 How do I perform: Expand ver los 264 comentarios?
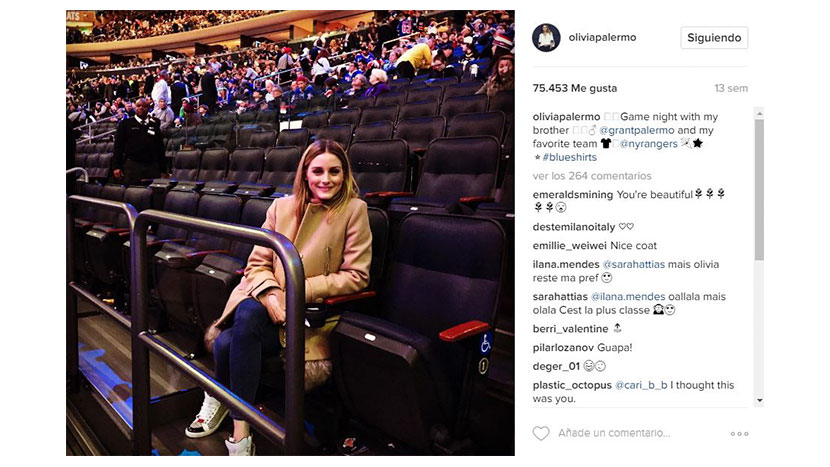tap(592, 176)
